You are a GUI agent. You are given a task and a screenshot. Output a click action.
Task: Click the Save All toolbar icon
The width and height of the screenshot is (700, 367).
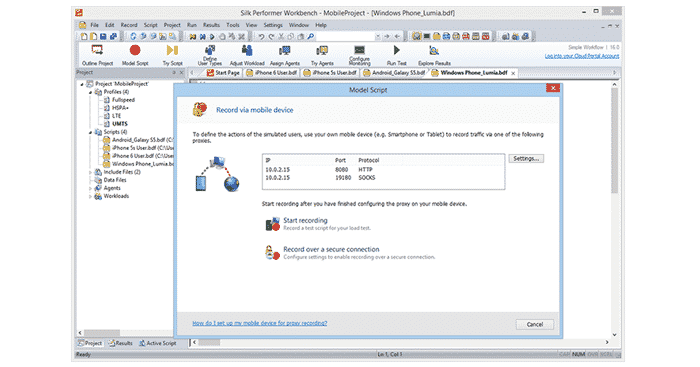tap(113, 37)
